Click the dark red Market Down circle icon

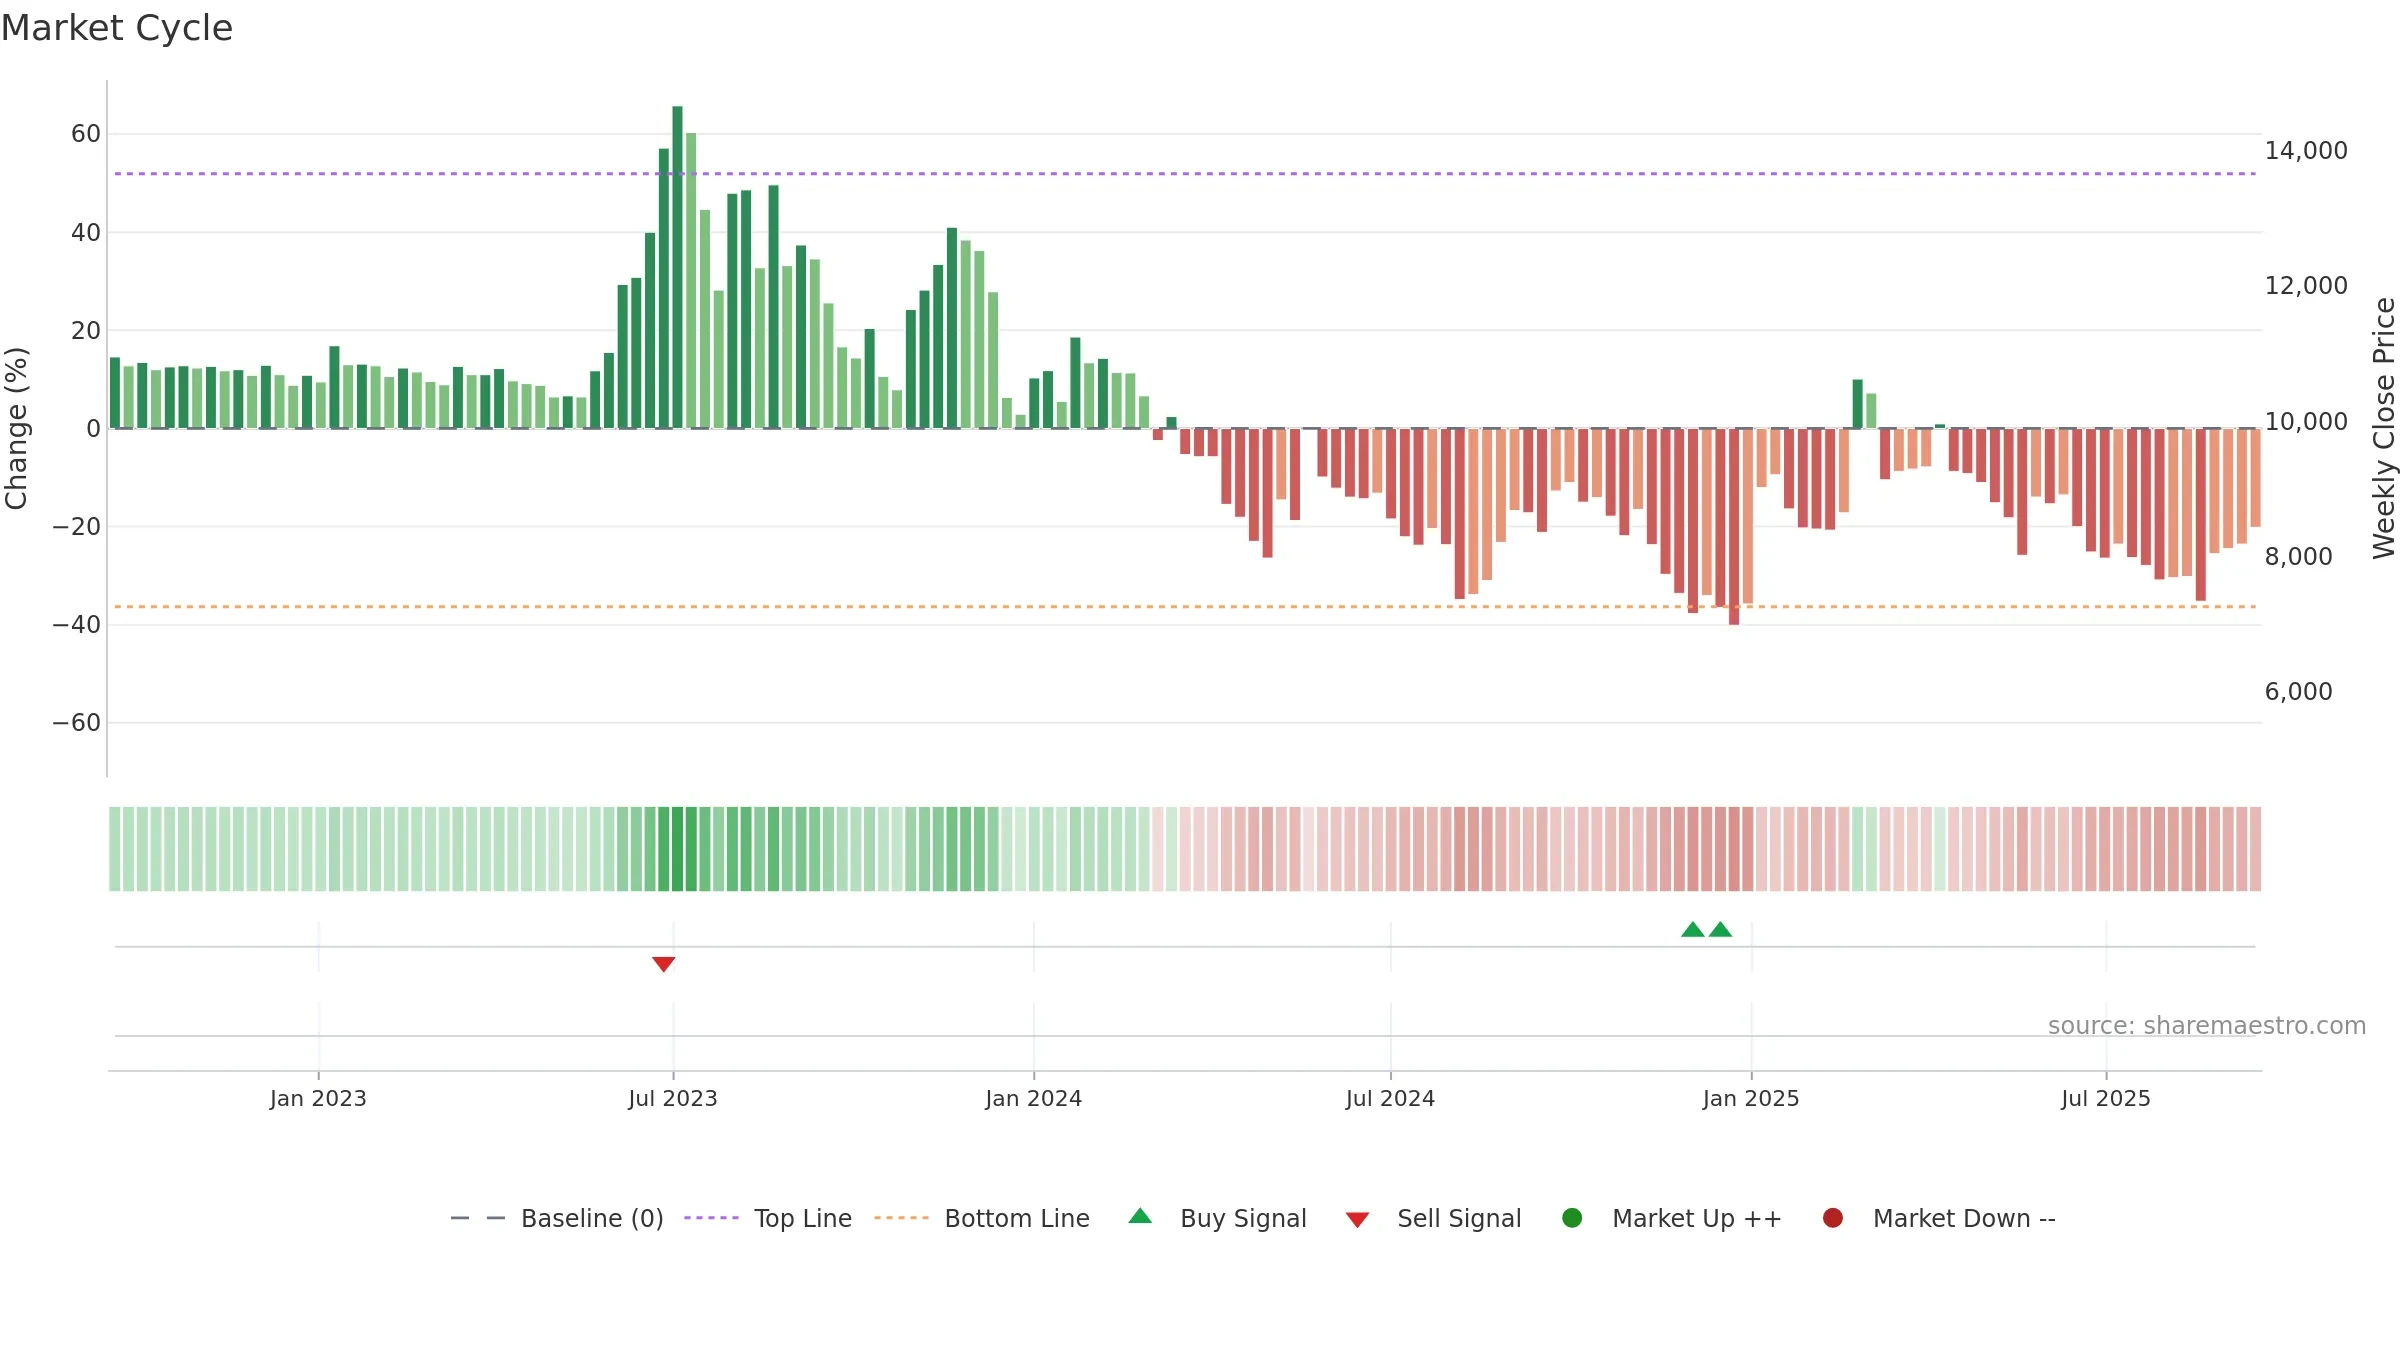tap(1833, 1218)
